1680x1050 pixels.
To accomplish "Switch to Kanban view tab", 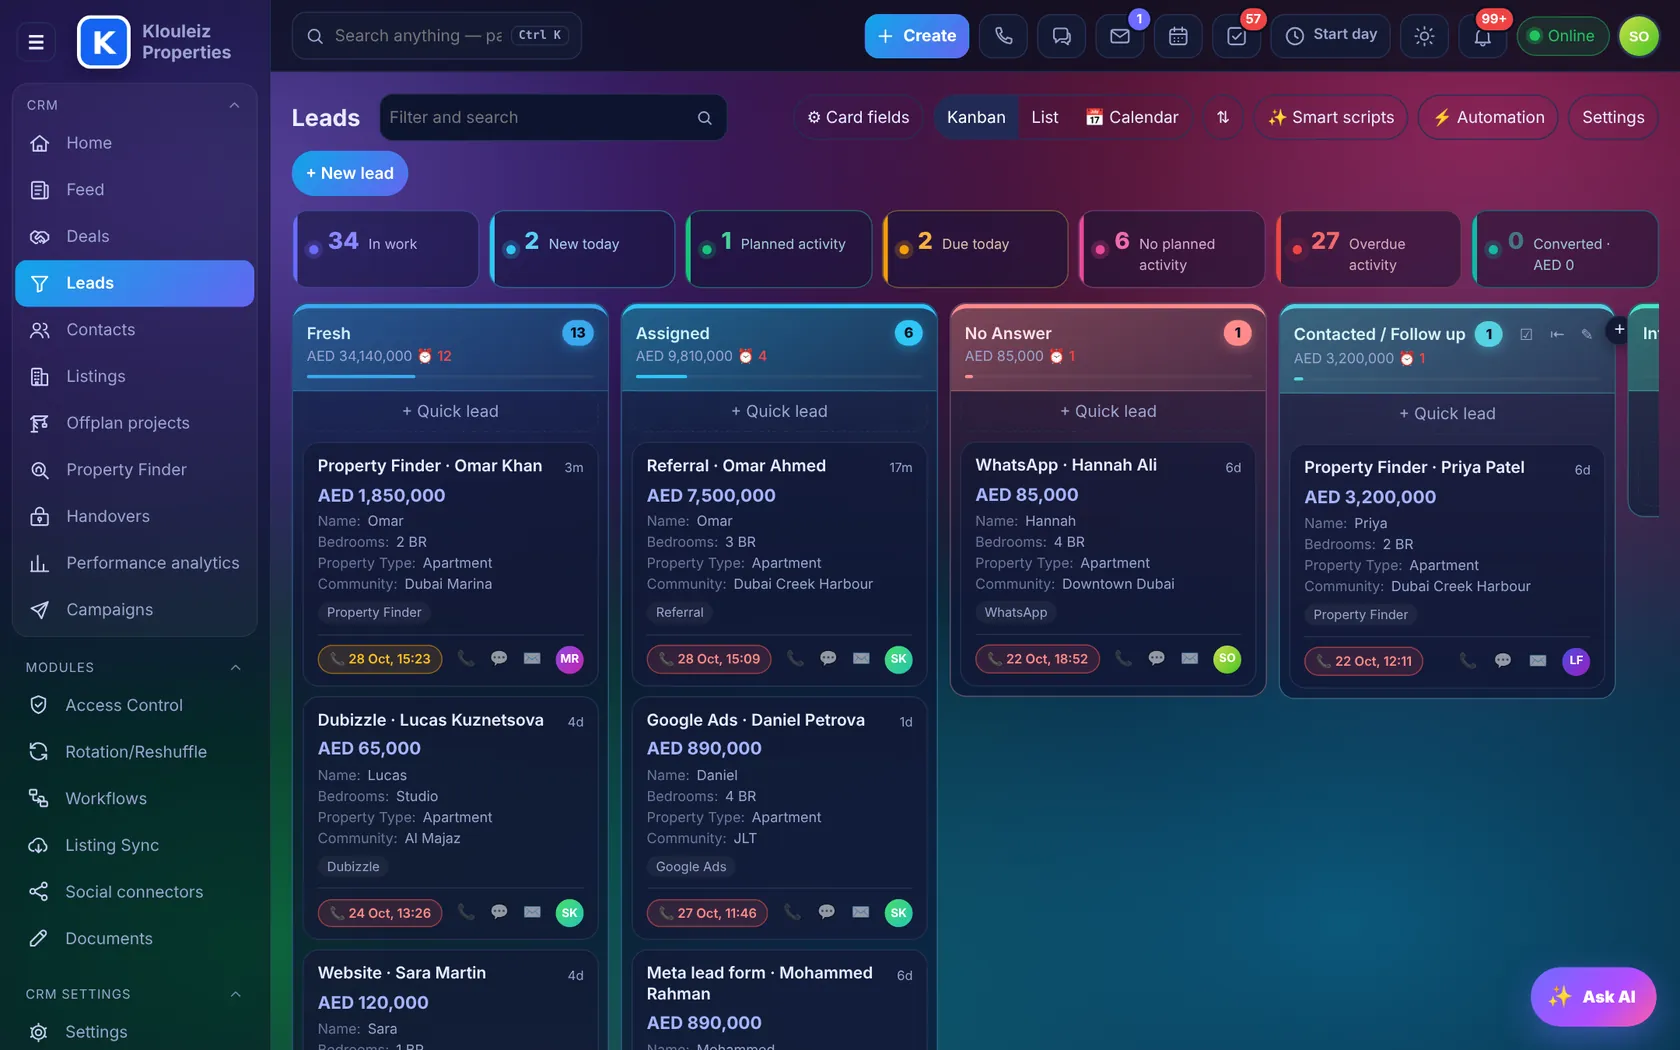I will click(x=975, y=117).
